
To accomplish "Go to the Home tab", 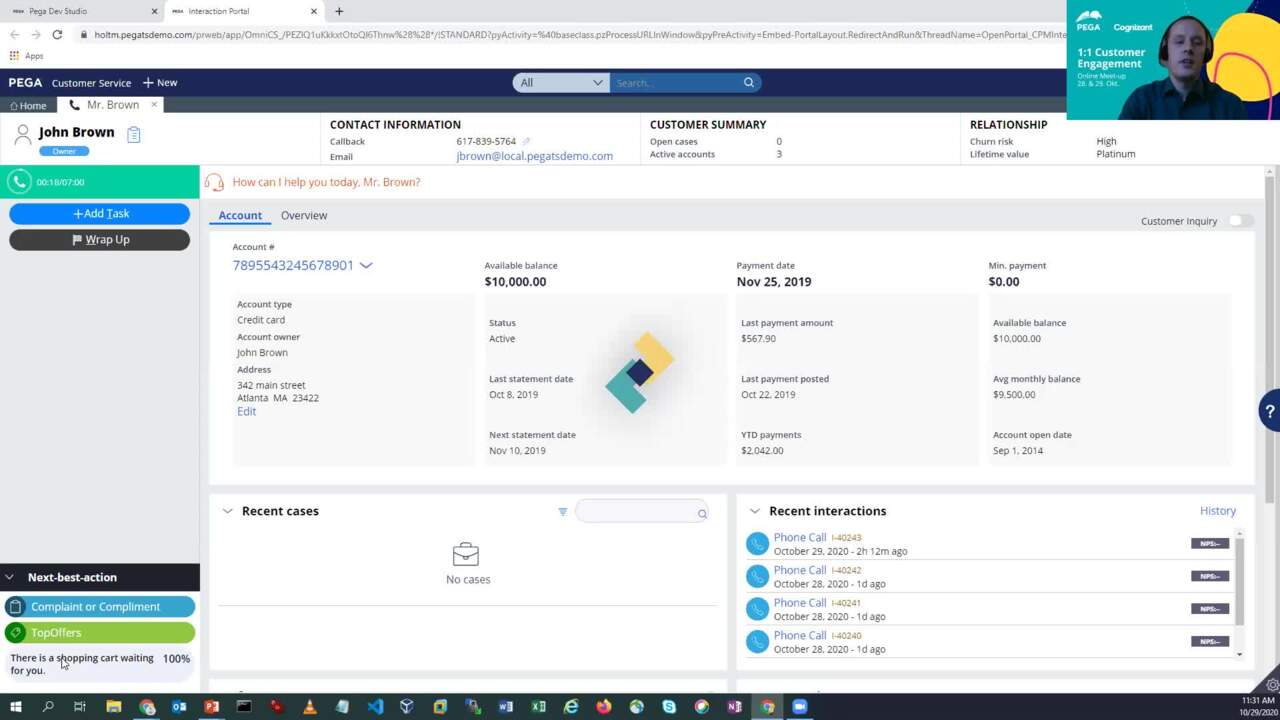I will click(x=28, y=105).
